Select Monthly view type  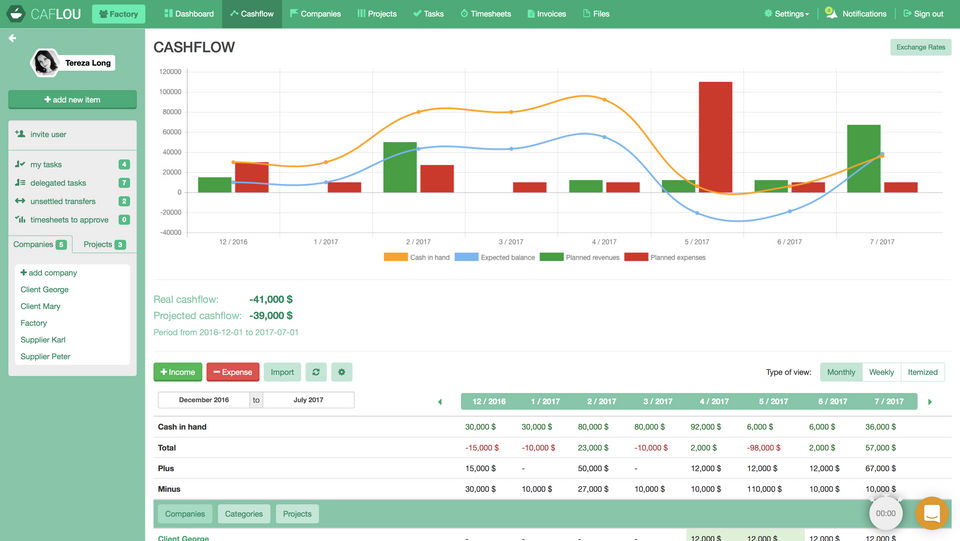(841, 371)
